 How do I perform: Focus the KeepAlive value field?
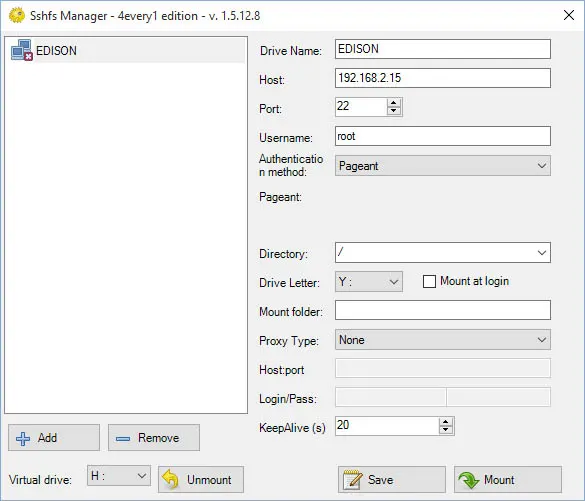[x=387, y=426]
